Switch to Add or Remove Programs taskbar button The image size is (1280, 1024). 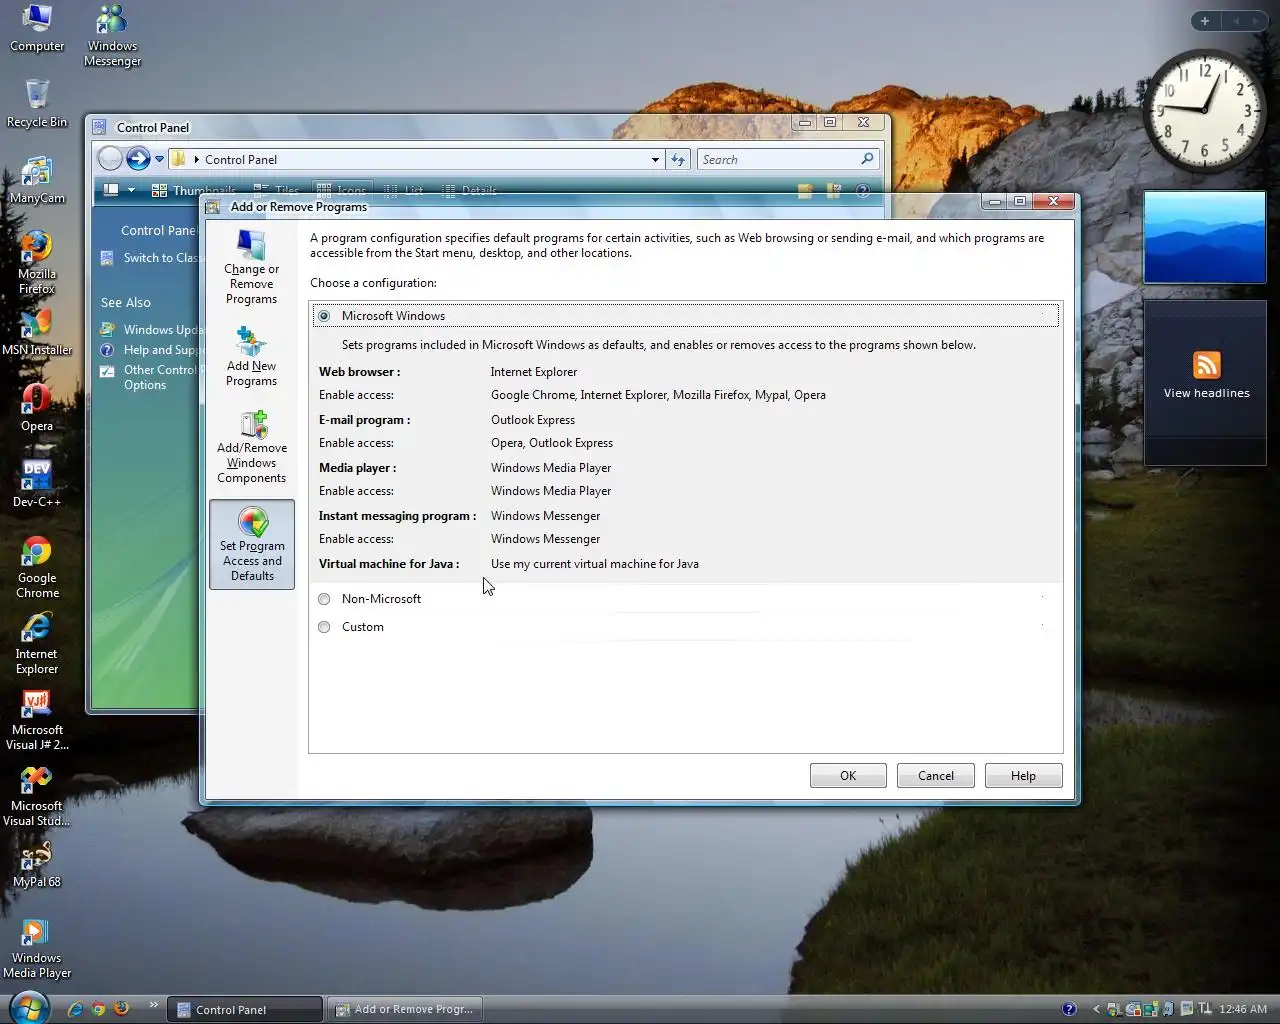(404, 1009)
